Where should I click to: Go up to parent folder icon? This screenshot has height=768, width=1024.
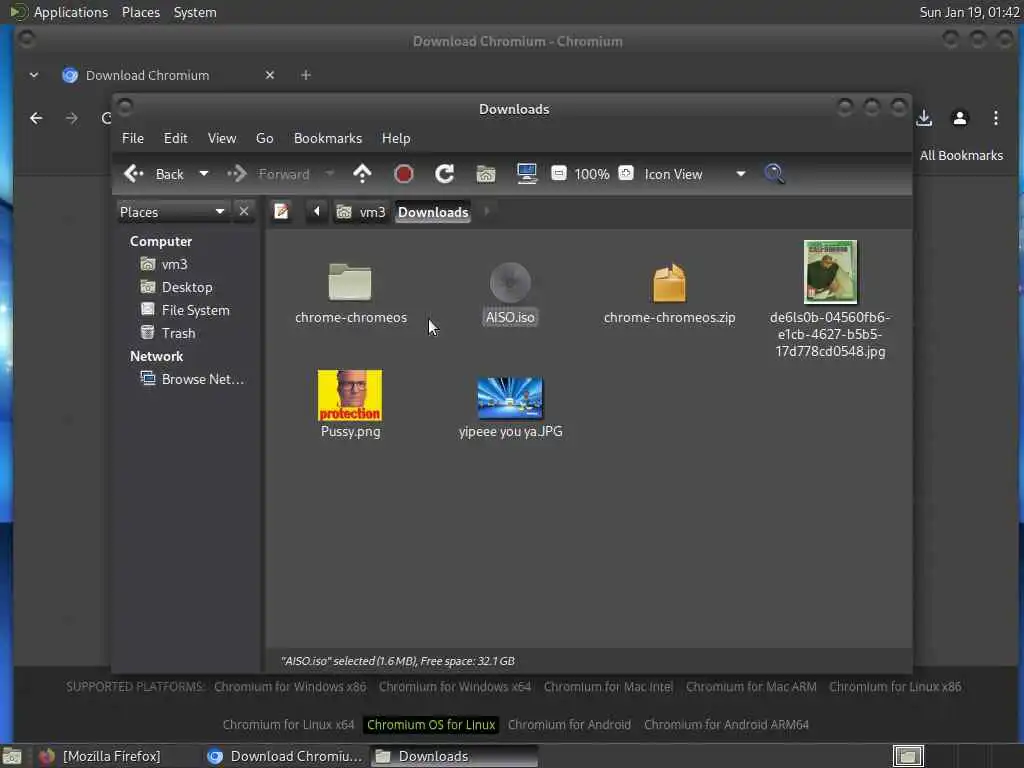362,174
